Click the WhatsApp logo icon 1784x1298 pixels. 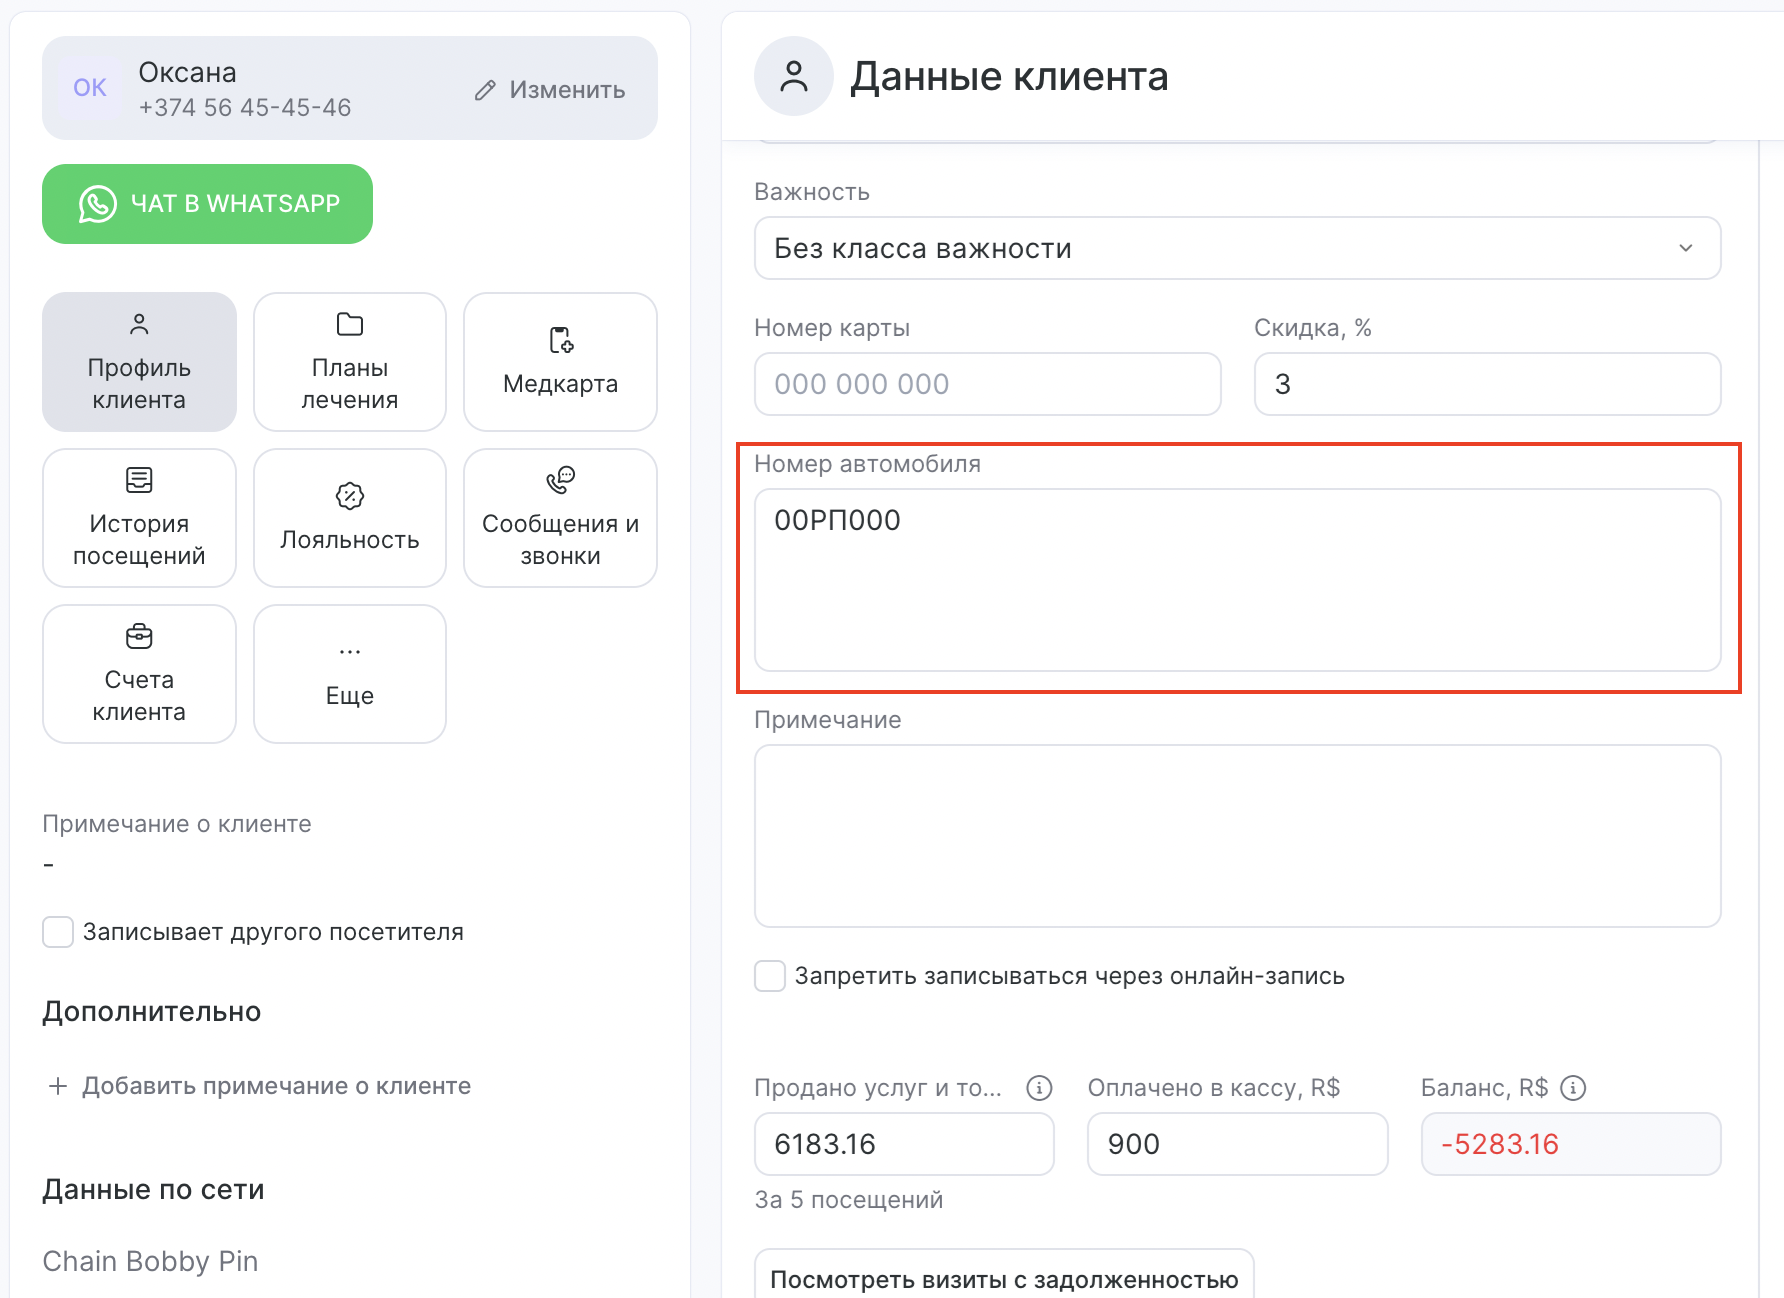coord(98,204)
